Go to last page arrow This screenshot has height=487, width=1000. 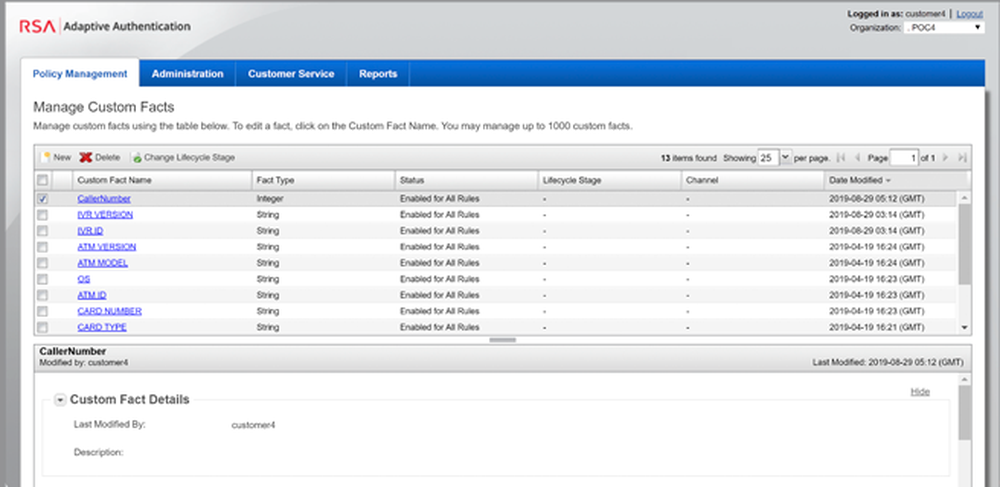pyautogui.click(x=962, y=157)
